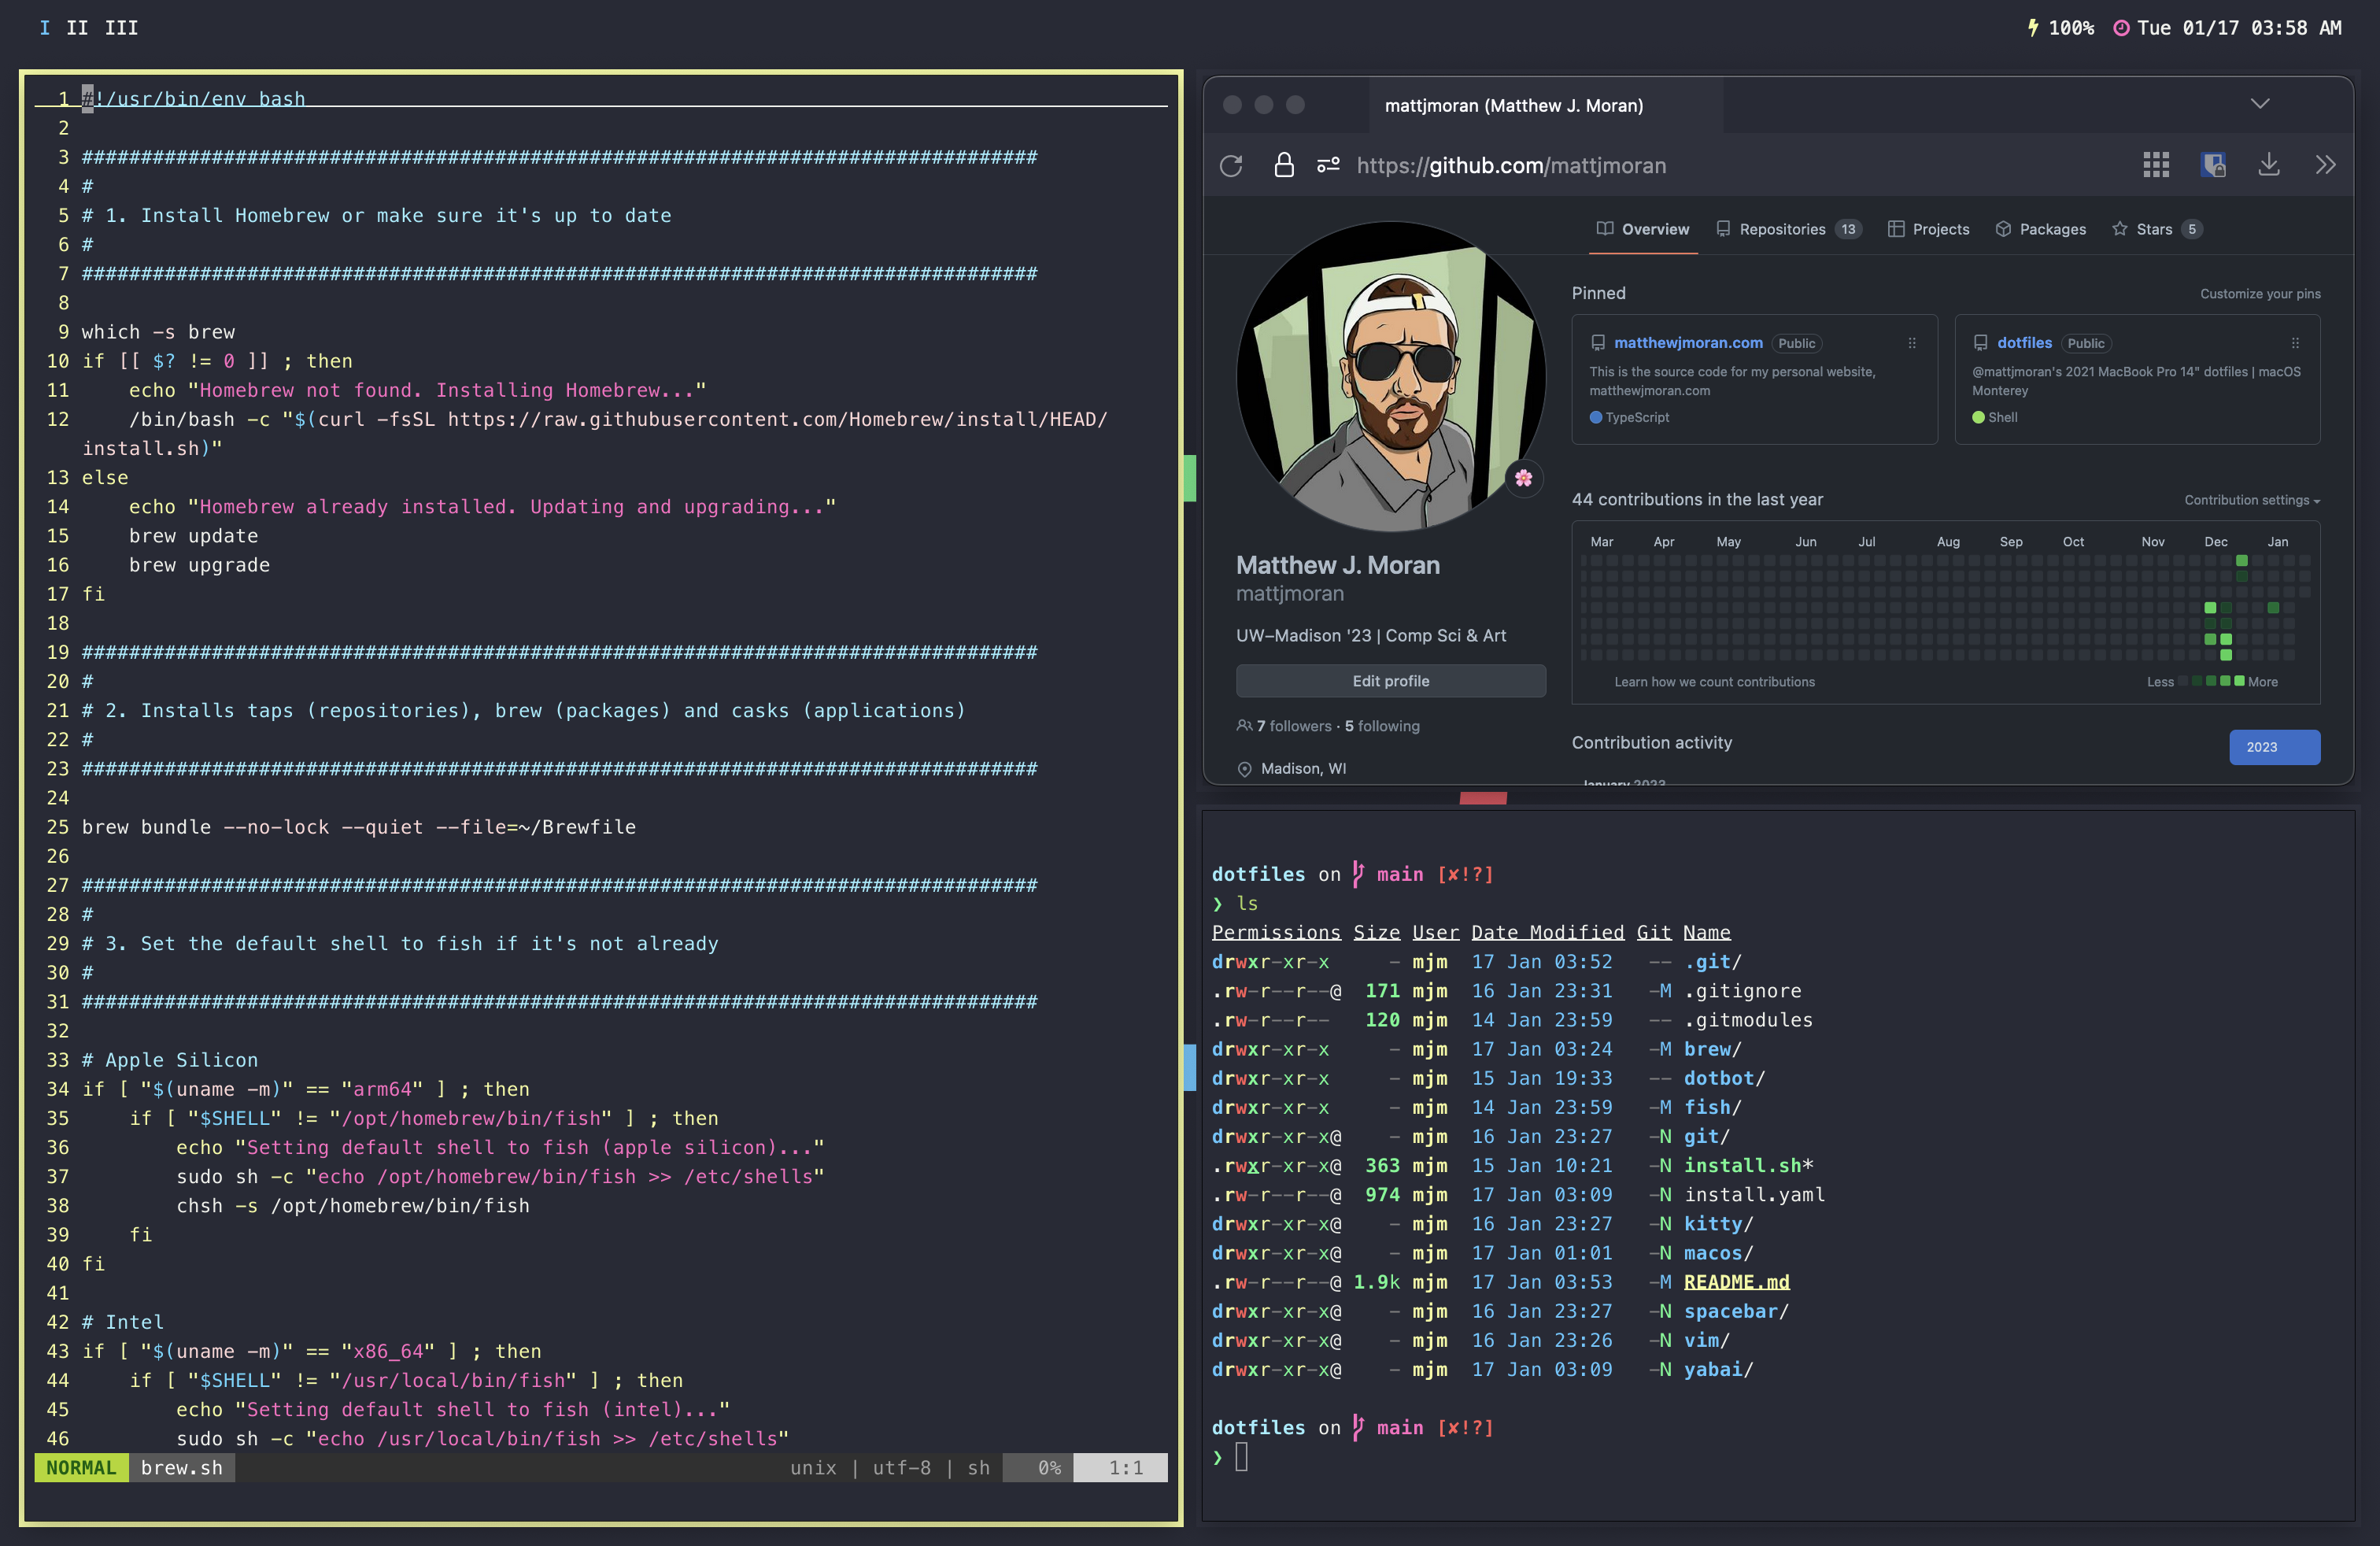Open site permissions icon in address bar

tap(1328, 165)
